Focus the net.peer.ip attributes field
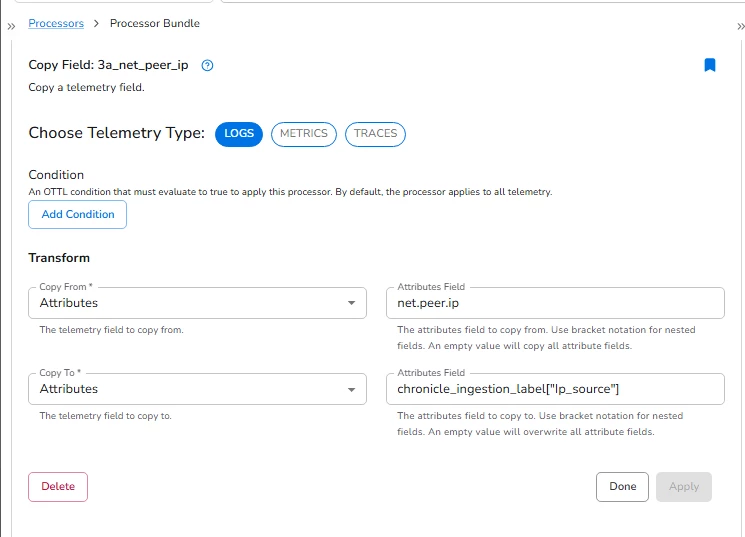This screenshot has height=537, width=745. point(555,303)
